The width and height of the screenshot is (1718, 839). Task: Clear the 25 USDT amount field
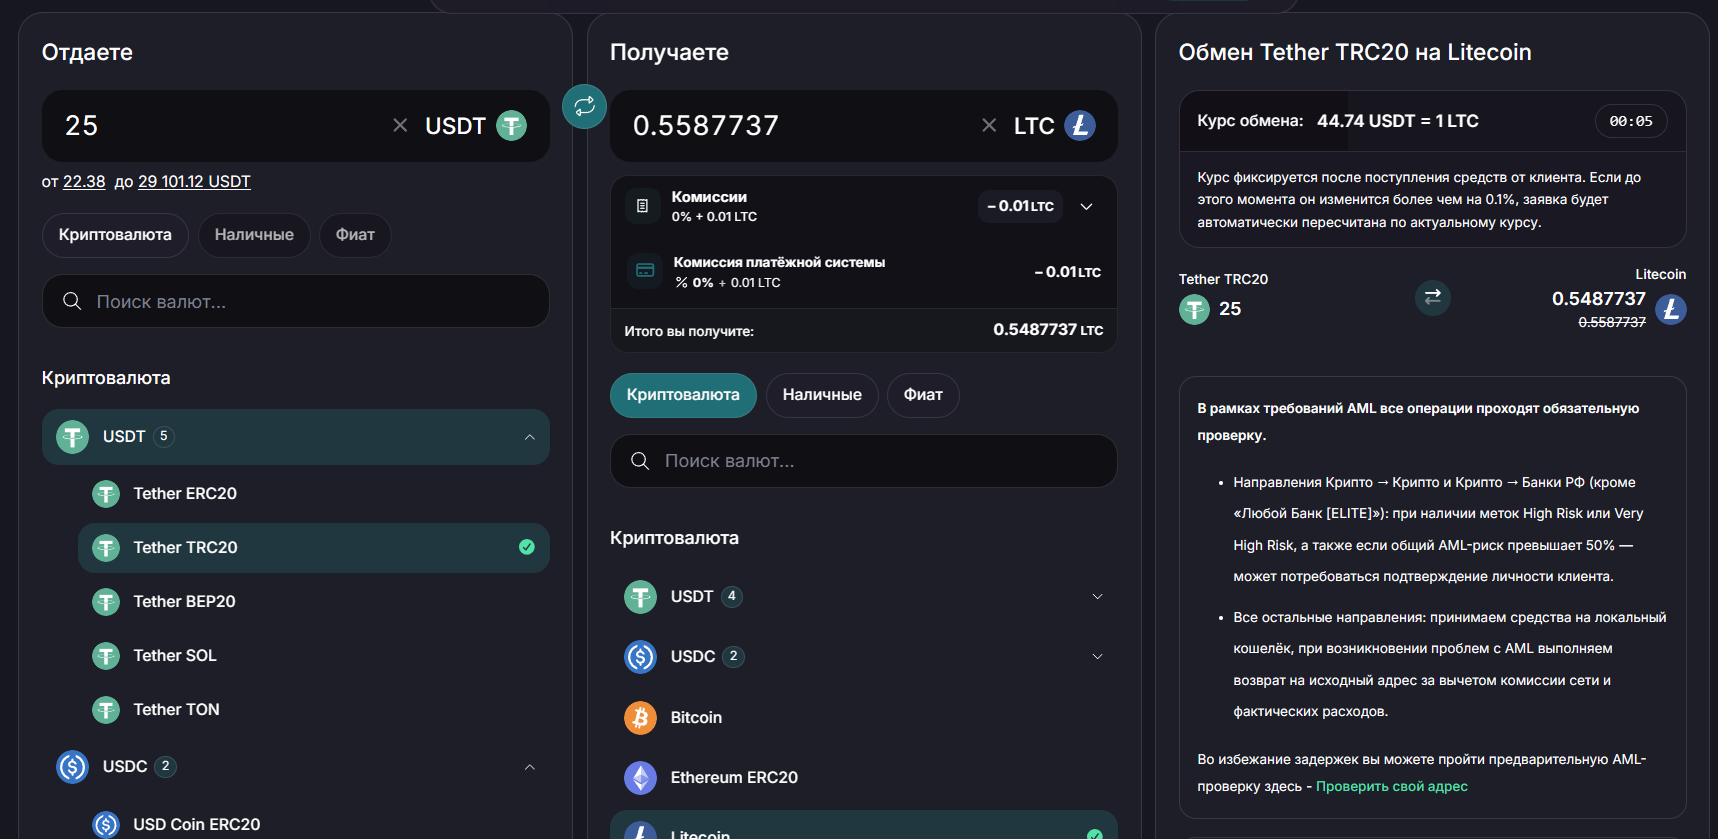pos(400,125)
